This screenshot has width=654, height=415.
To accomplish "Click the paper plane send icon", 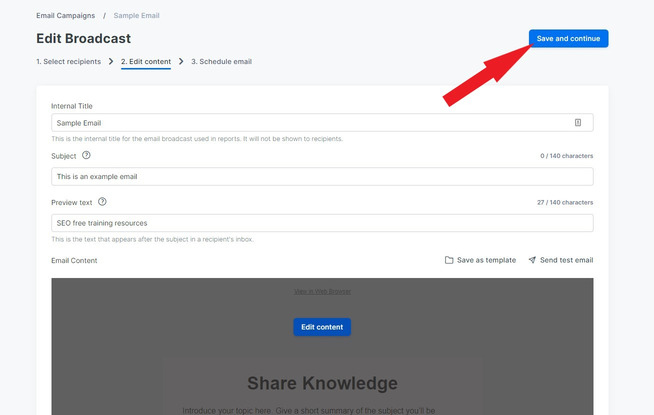I will [x=532, y=260].
